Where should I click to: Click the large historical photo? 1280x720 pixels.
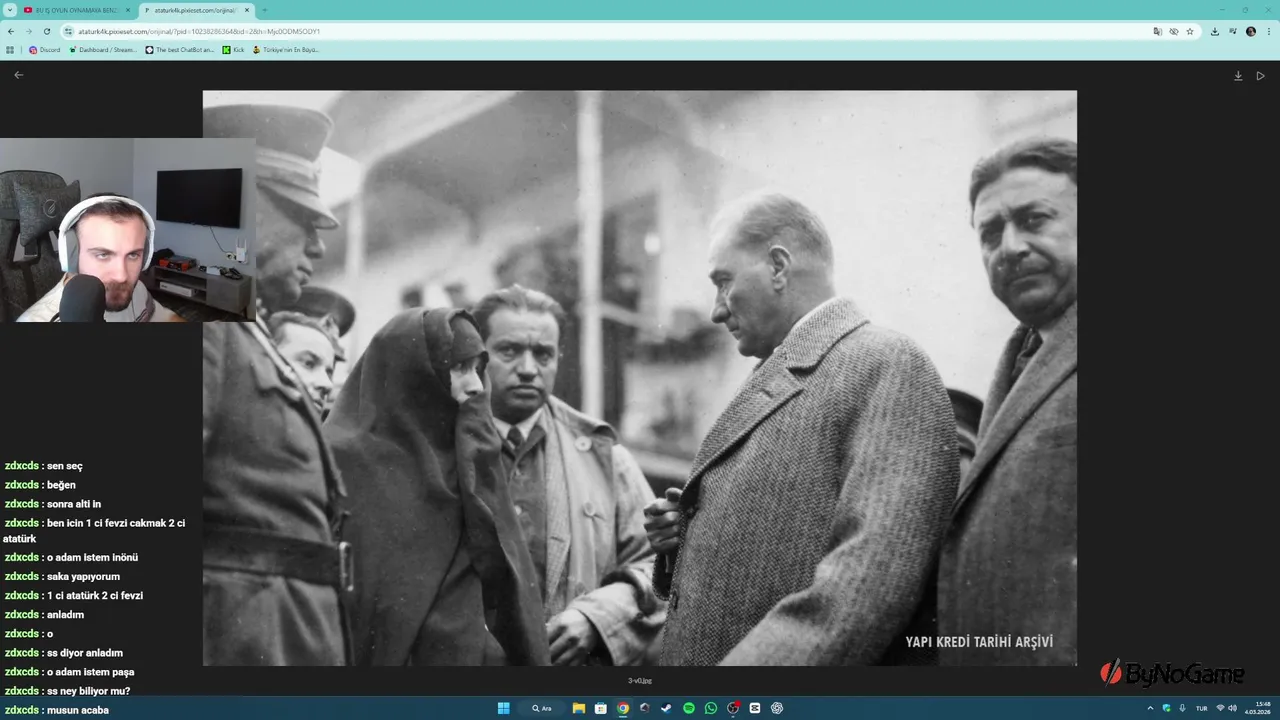(x=640, y=378)
